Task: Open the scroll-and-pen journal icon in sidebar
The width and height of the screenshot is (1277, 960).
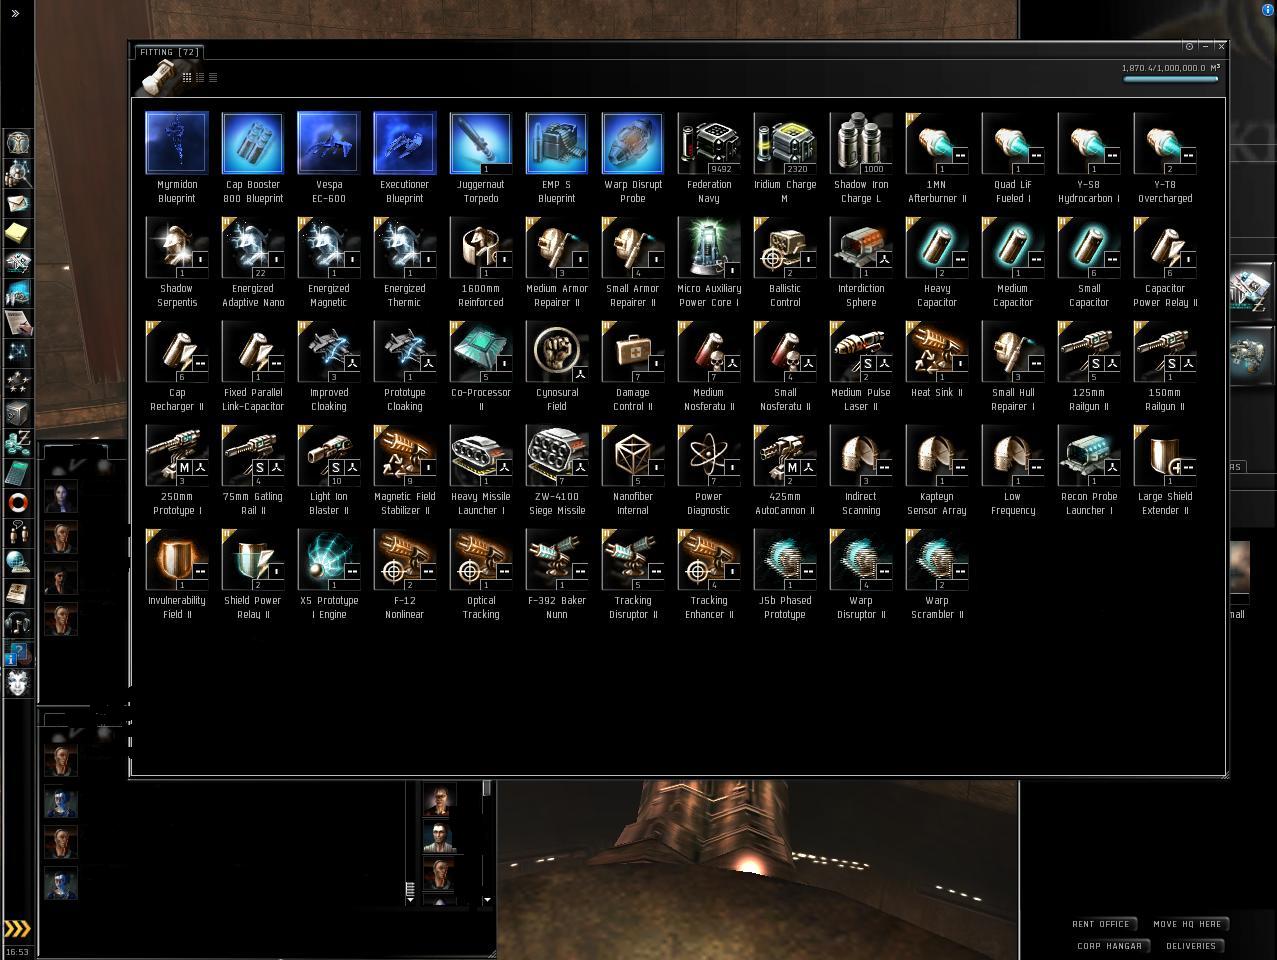Action: pyautogui.click(x=18, y=322)
